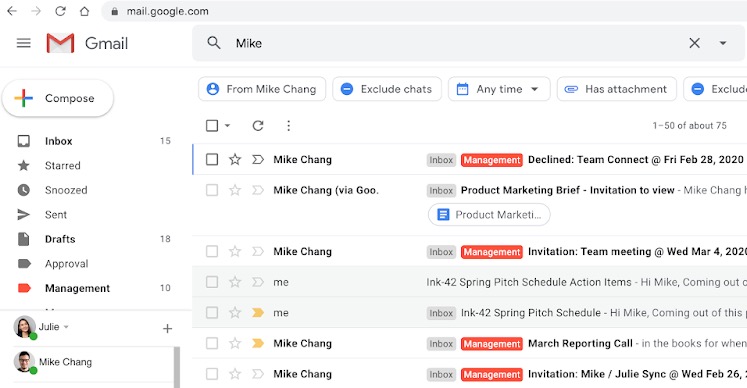Toggle importance marker on March Reporting Call
The width and height of the screenshot is (747, 388).
(258, 343)
